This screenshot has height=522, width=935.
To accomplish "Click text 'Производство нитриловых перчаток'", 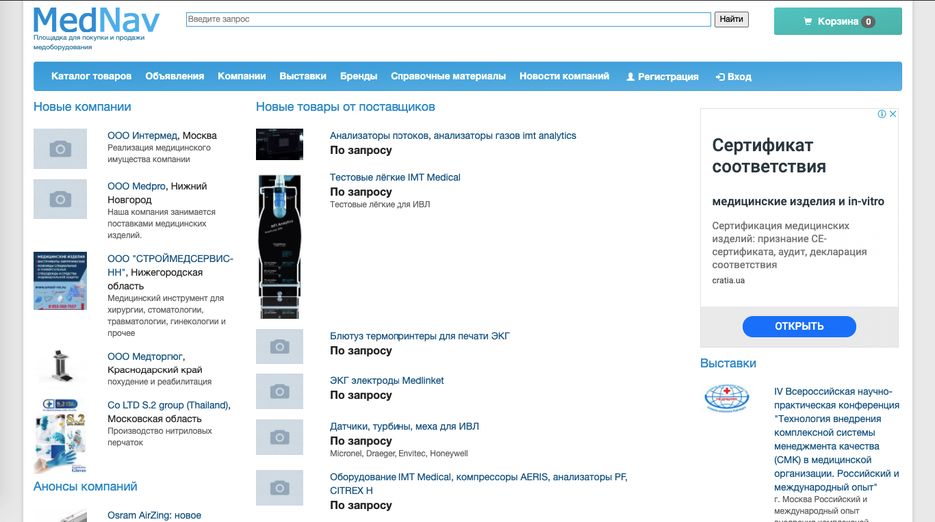I will (x=160, y=437).
